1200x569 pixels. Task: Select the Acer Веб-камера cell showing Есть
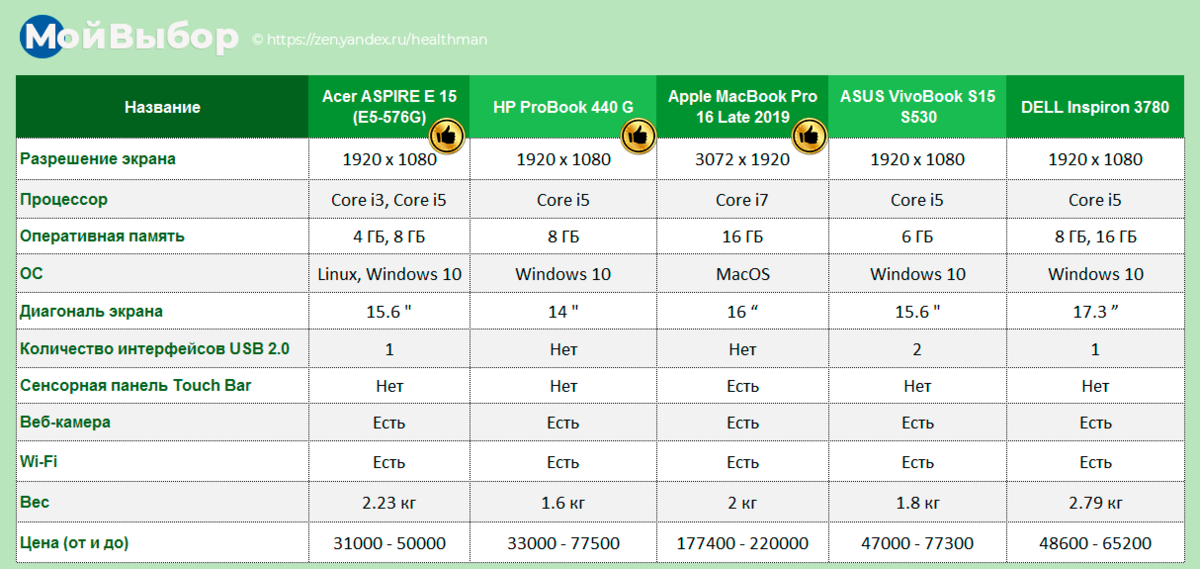click(389, 422)
